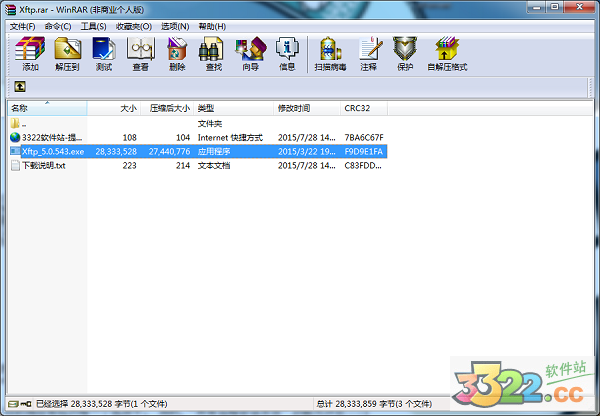
Task: Click the Scan Virus (扫描病毒) icon
Action: pyautogui.click(x=330, y=54)
